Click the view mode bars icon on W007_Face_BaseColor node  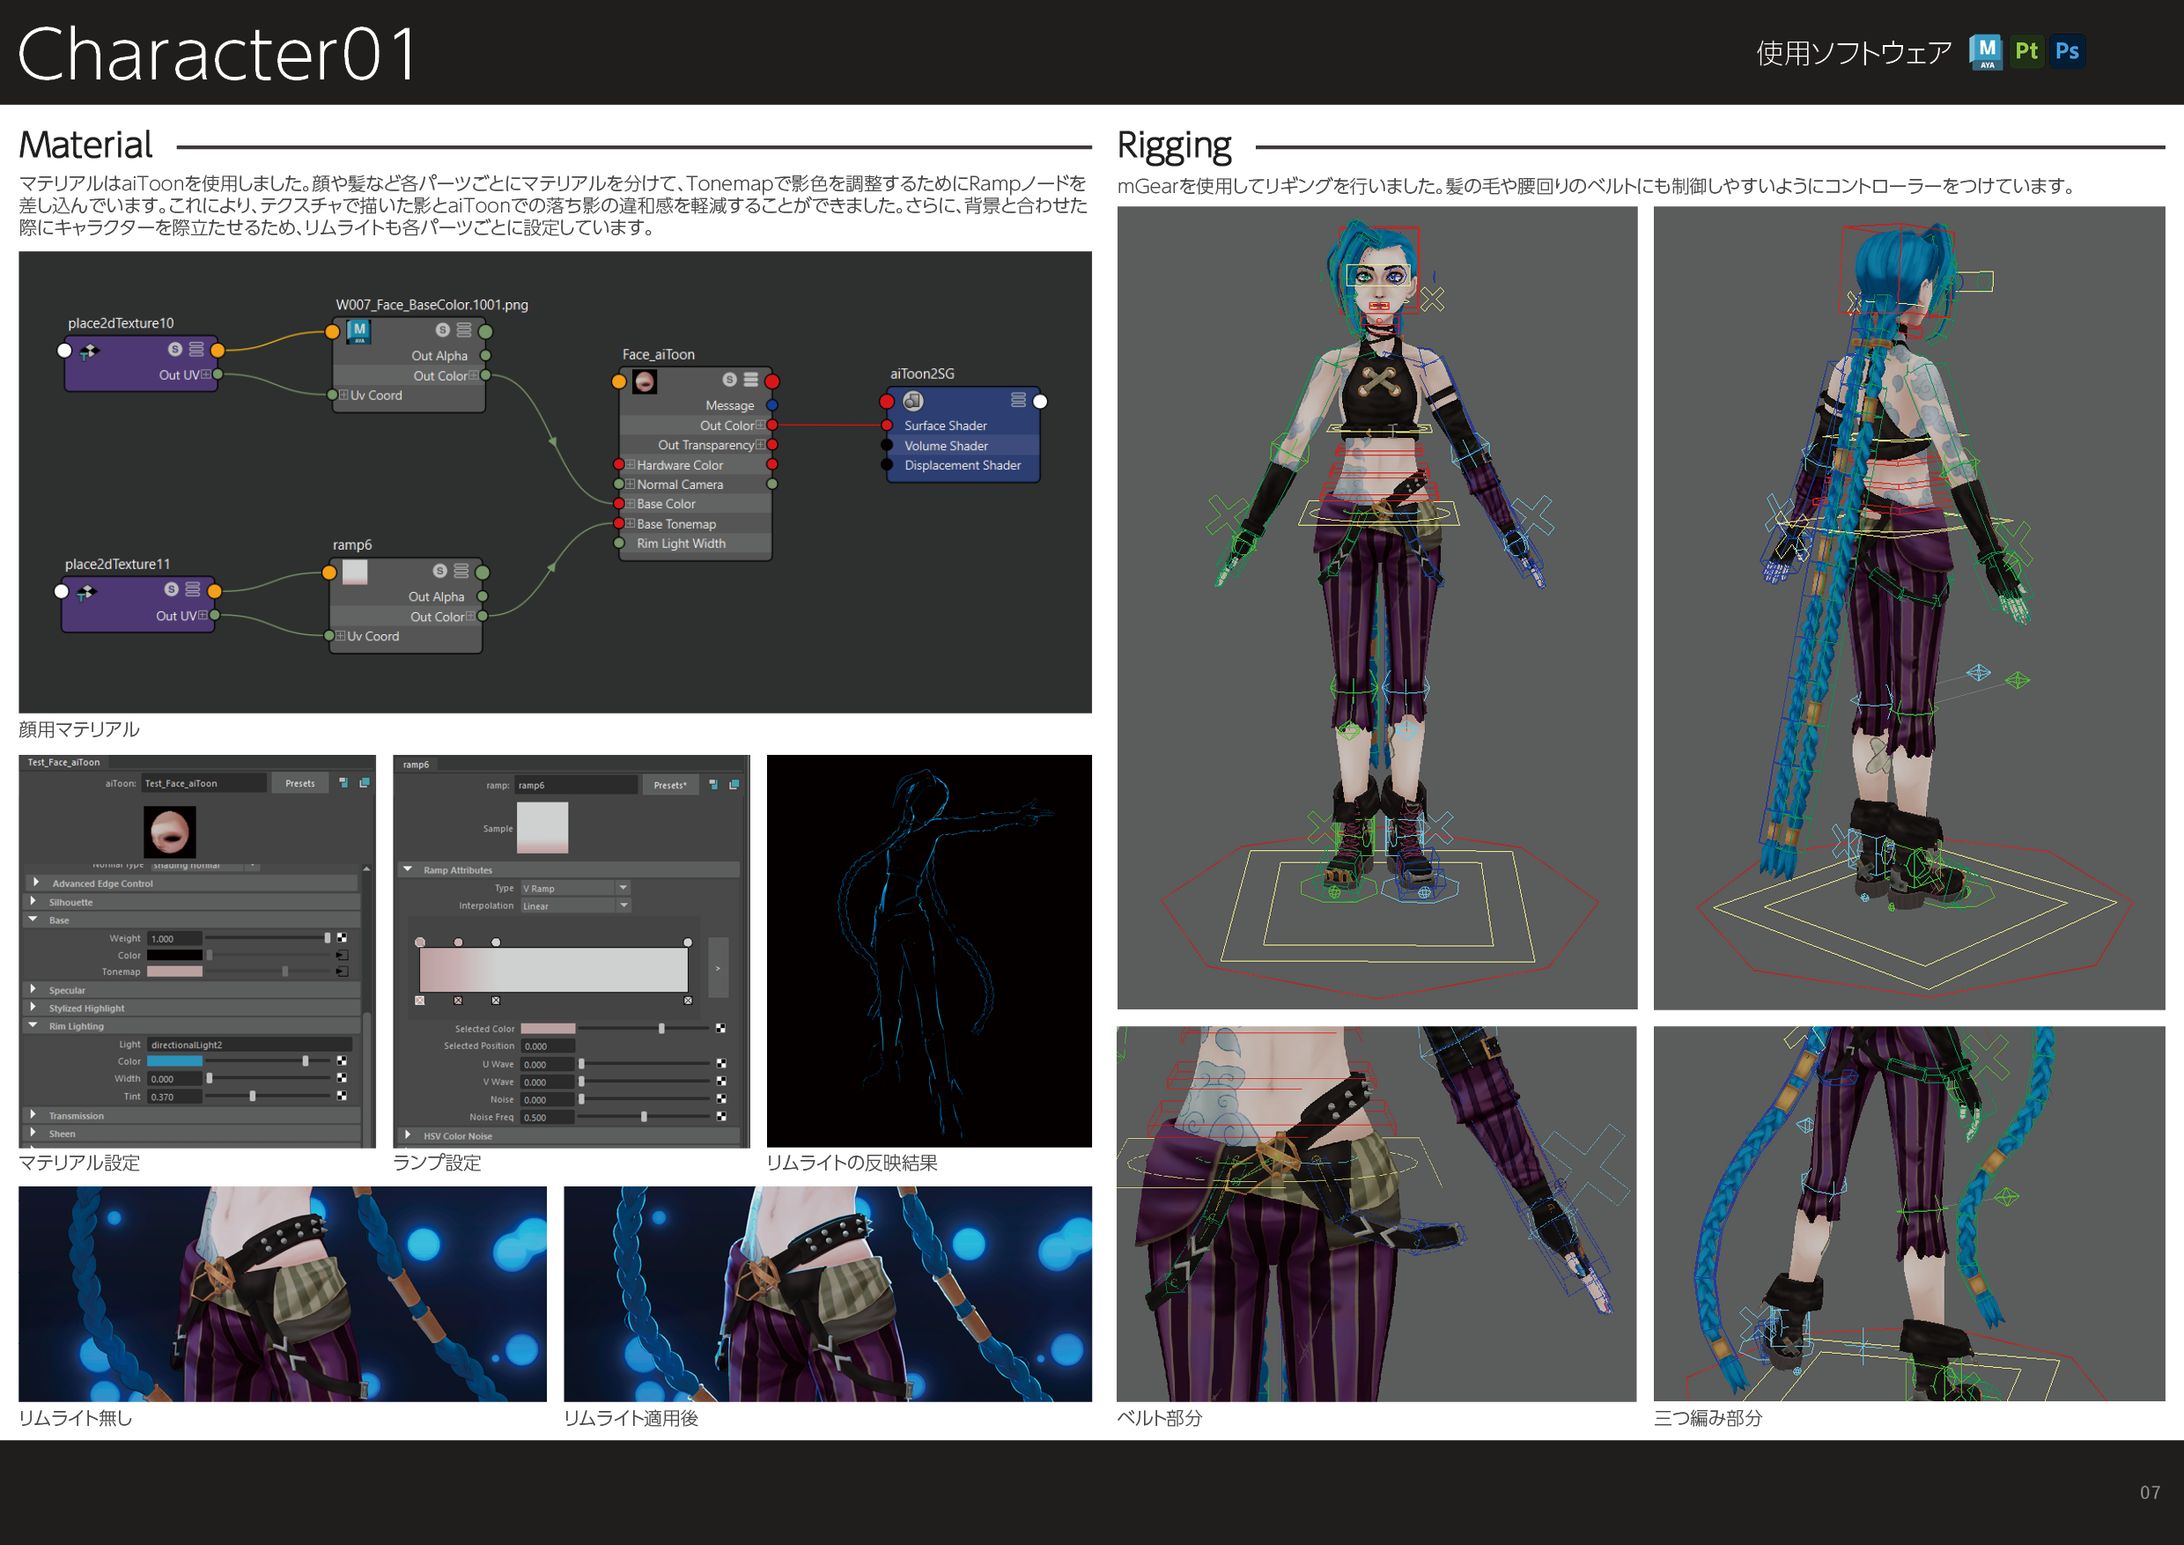tap(464, 330)
